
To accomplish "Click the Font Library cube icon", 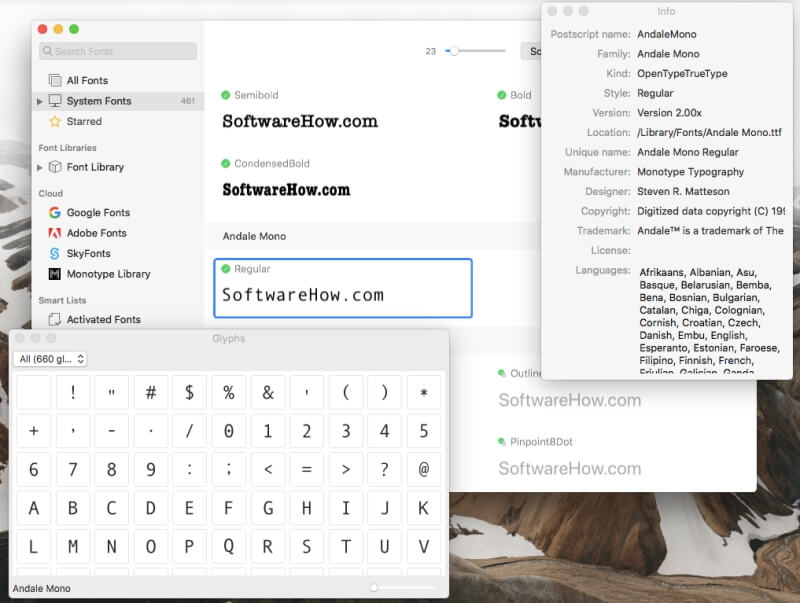I will [x=55, y=167].
